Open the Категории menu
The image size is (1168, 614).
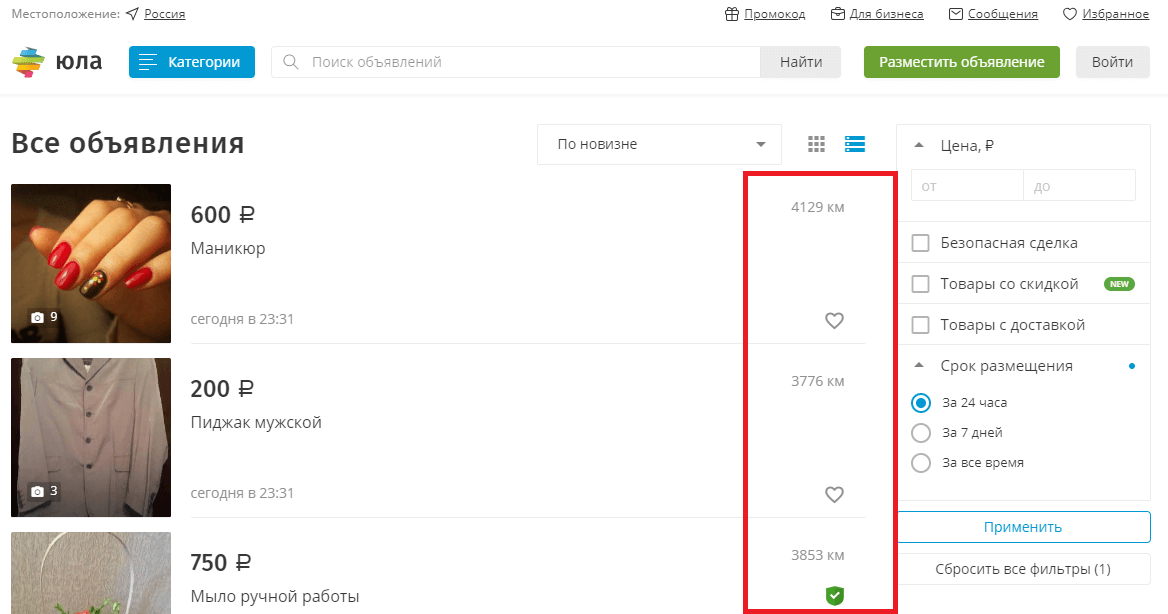[x=192, y=62]
